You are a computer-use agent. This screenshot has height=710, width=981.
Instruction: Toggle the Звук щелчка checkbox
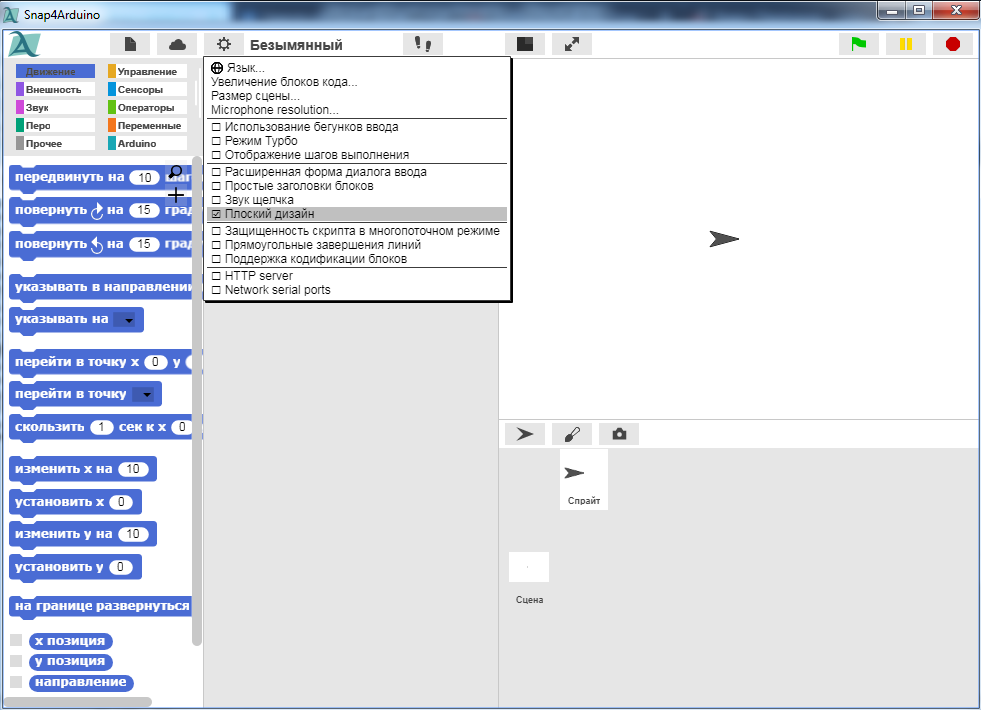click(216, 200)
